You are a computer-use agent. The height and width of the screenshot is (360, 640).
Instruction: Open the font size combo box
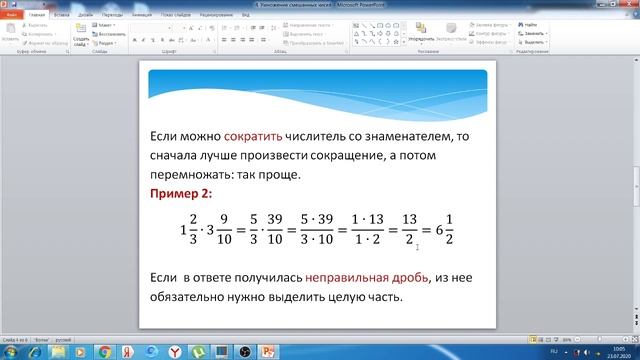[180, 28]
